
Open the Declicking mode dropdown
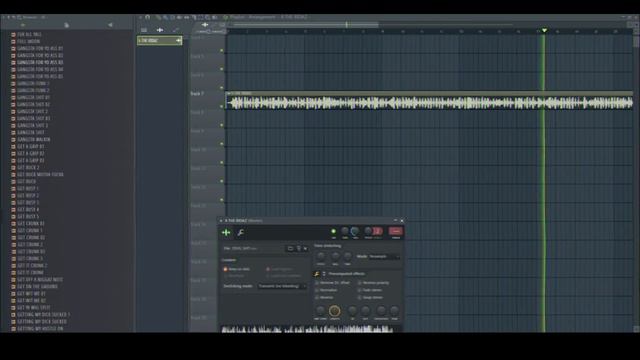[282, 286]
